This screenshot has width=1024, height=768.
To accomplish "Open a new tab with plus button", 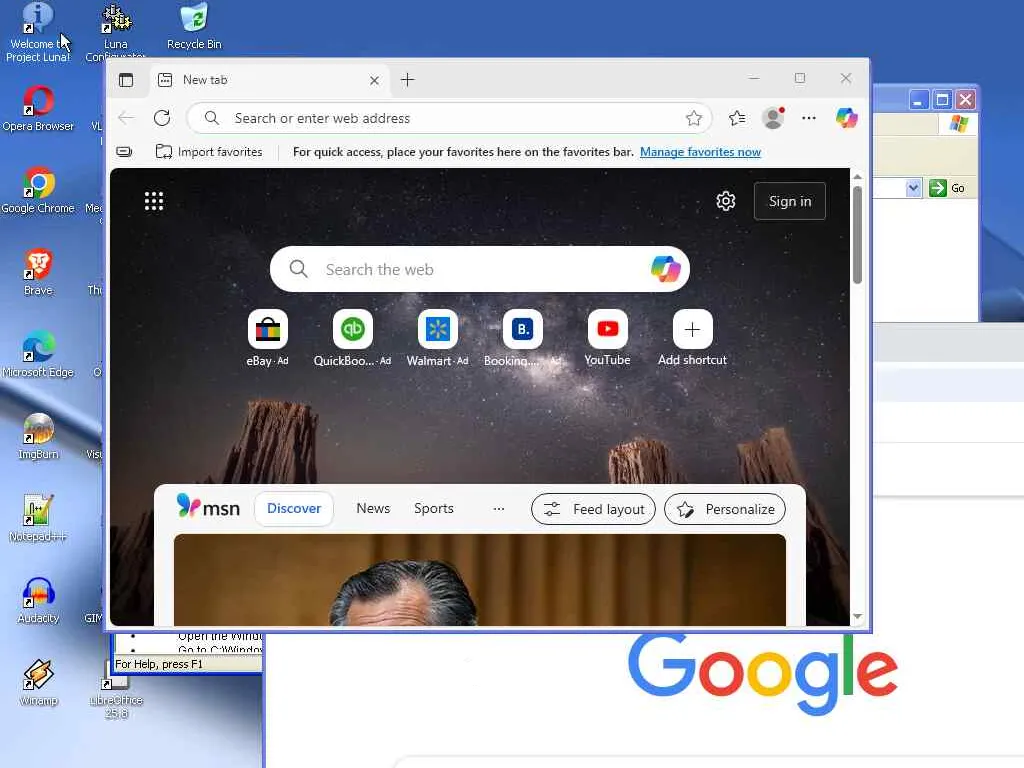I will click(x=408, y=80).
